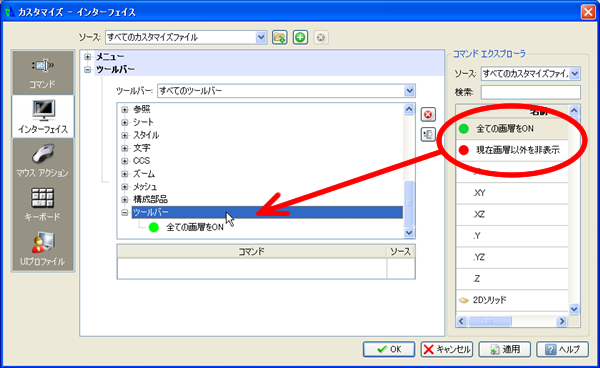600x368 pixels.
Task: Select 現在画層以外を非表示 in command explorer
Action: [x=512, y=150]
